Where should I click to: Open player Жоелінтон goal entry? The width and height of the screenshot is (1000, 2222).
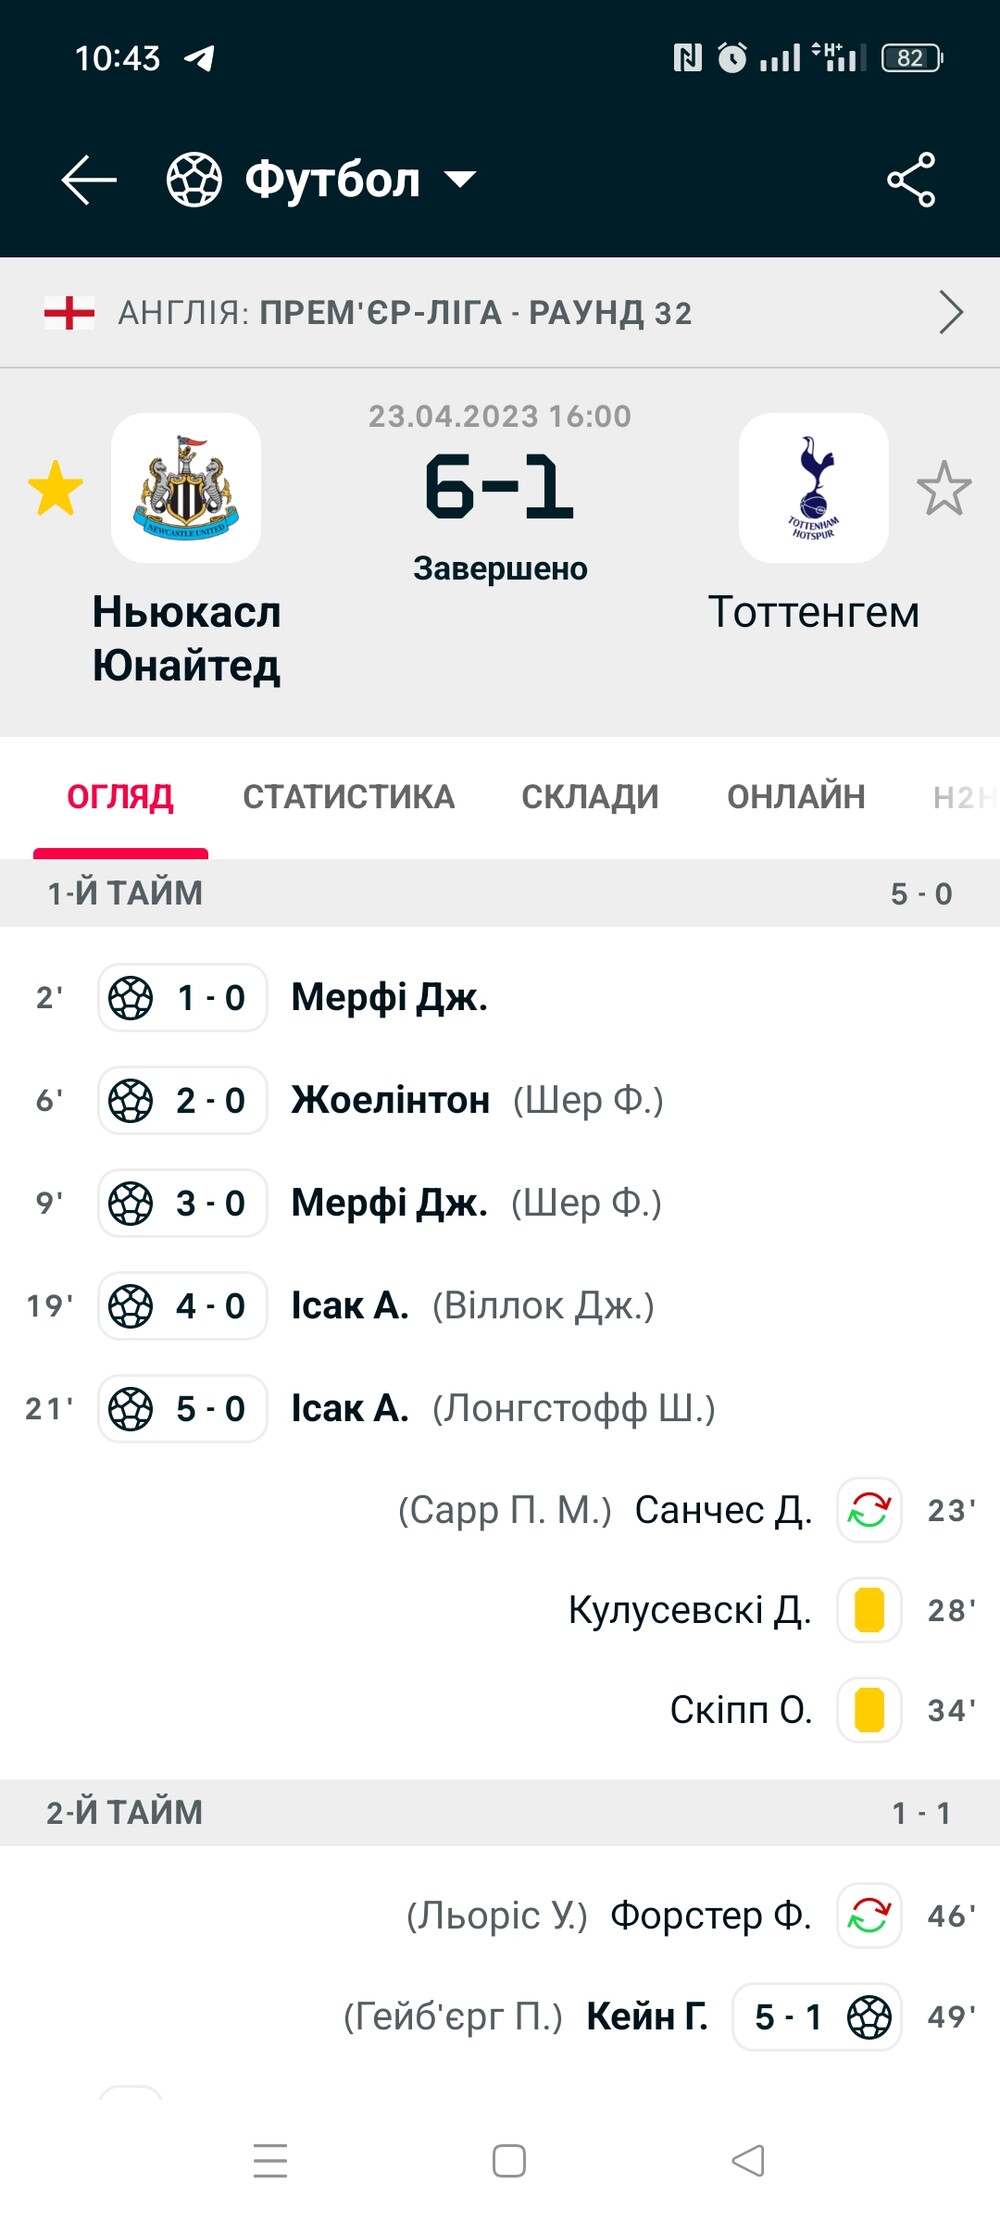(390, 1100)
